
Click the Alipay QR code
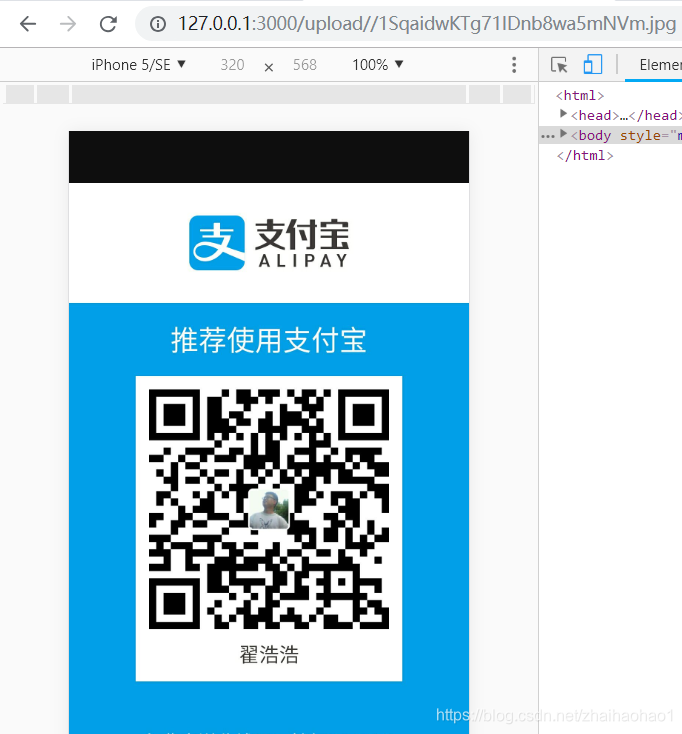pyautogui.click(x=269, y=509)
